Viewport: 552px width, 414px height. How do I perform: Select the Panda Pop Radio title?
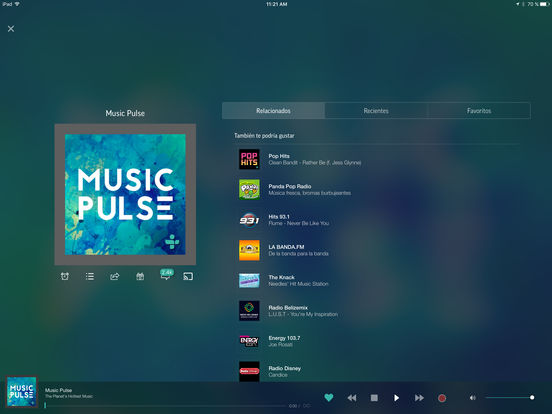[290, 186]
